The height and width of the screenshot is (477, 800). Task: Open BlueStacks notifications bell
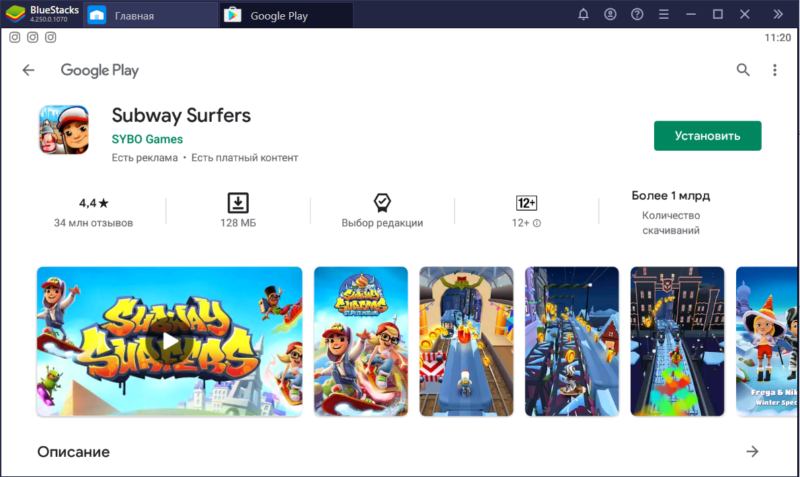pos(583,14)
